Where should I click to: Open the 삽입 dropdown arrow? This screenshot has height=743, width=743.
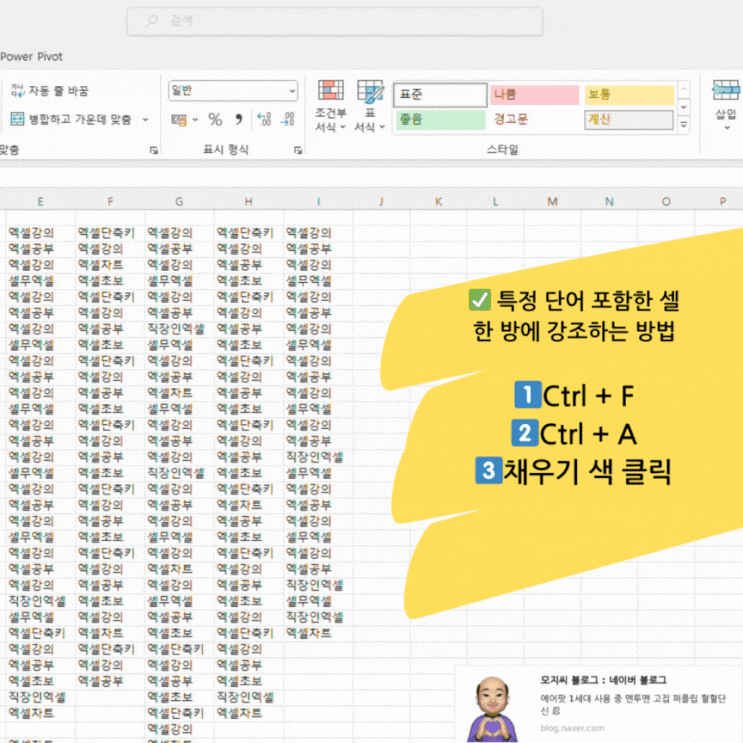click(x=726, y=128)
